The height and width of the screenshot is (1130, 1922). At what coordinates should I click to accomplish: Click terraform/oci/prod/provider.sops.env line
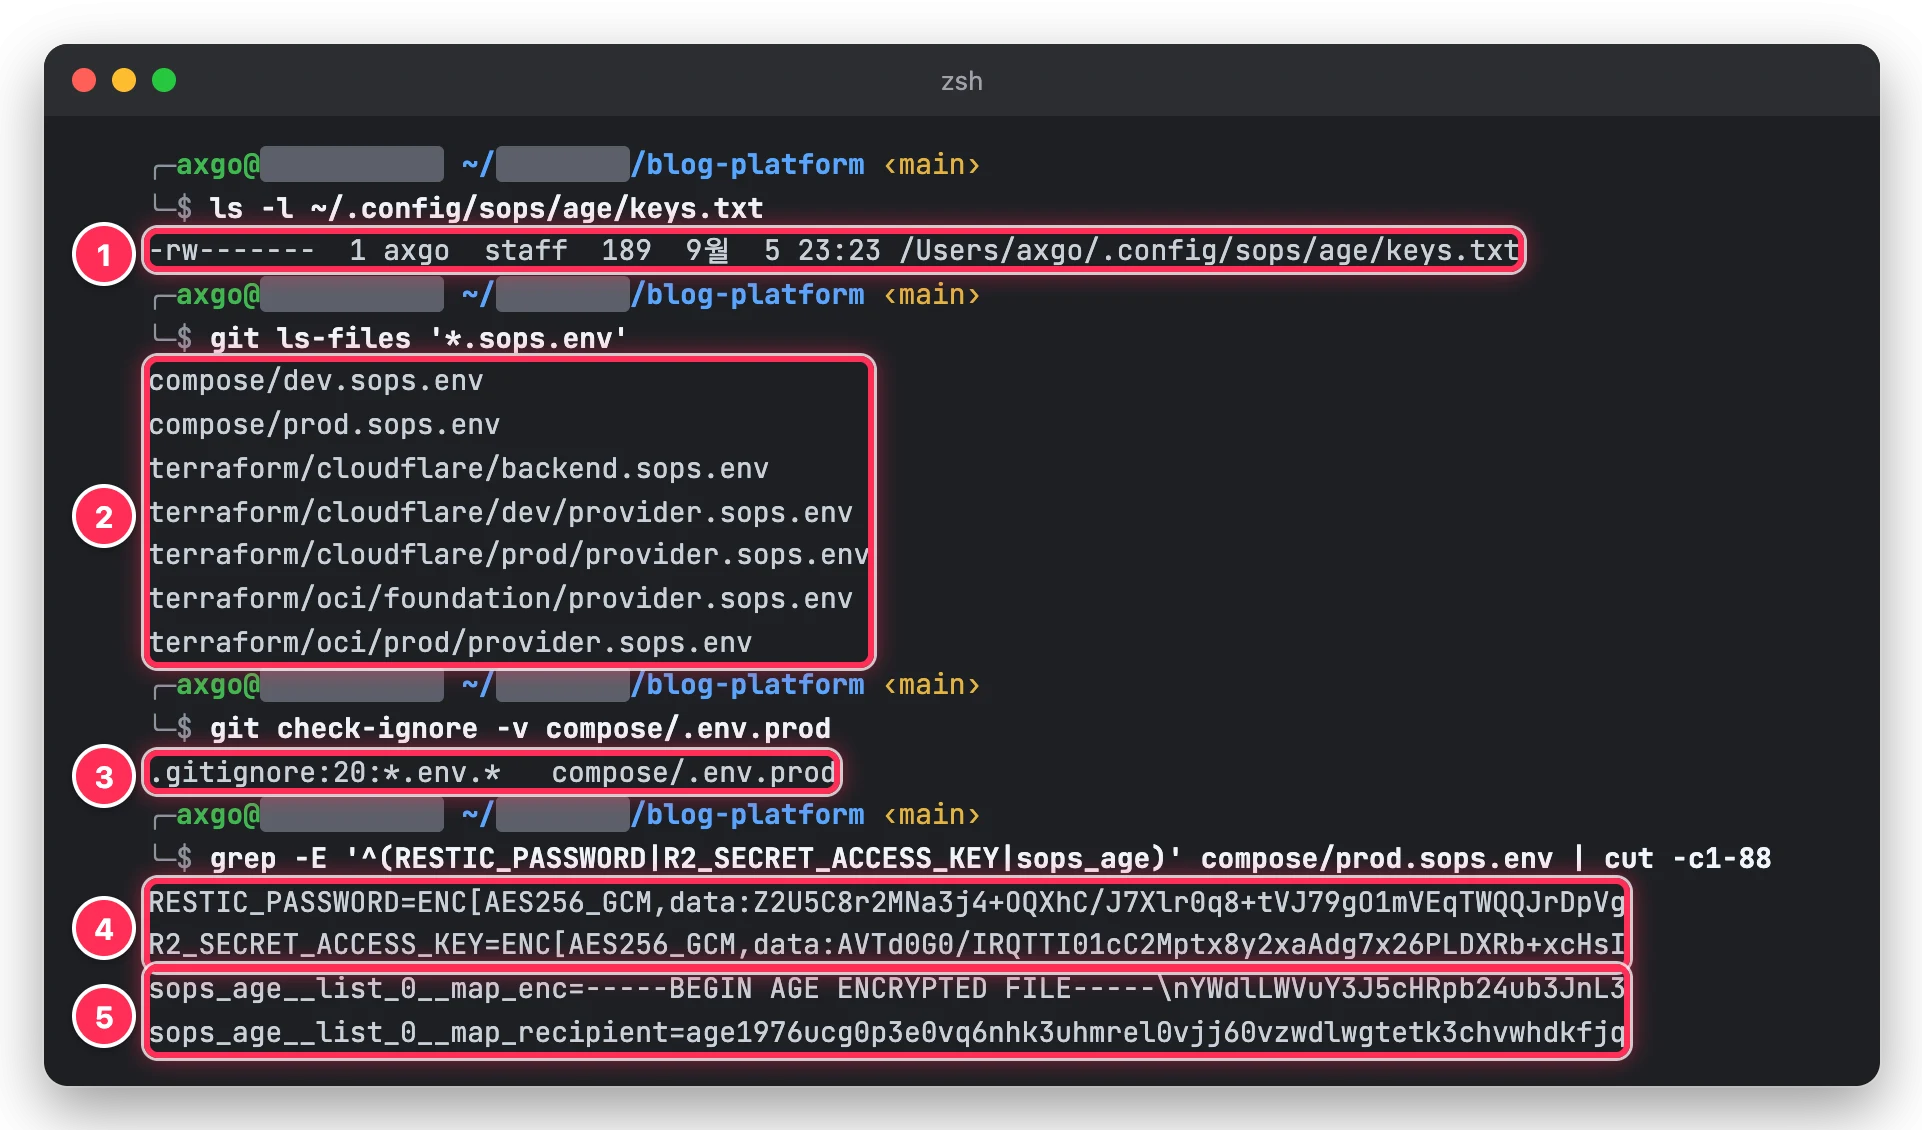(x=450, y=642)
